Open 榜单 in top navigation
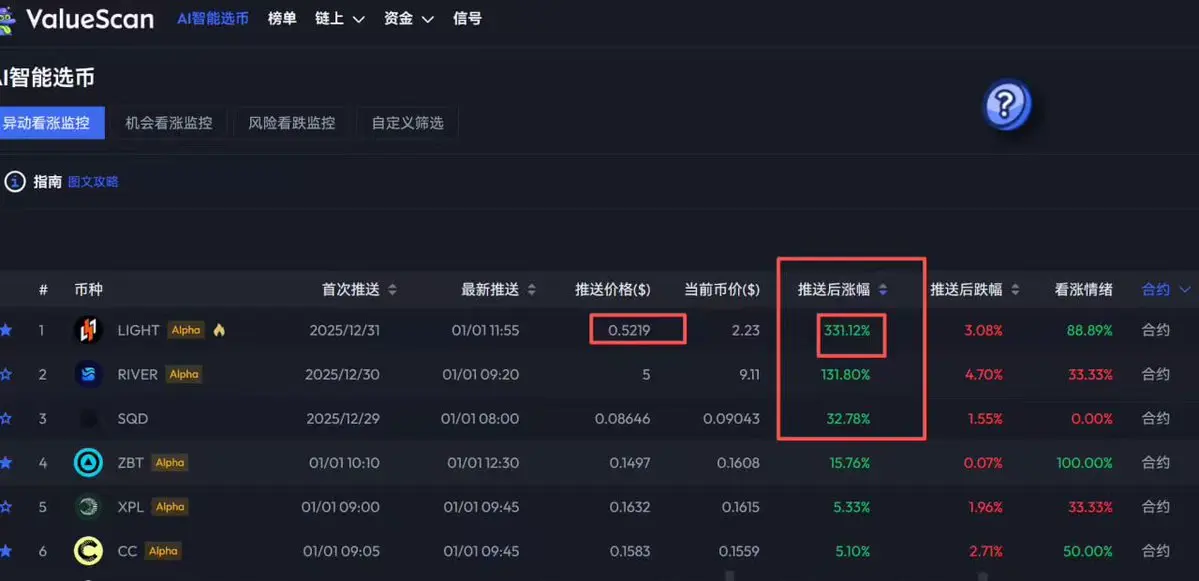The image size is (1199, 581). [282, 18]
